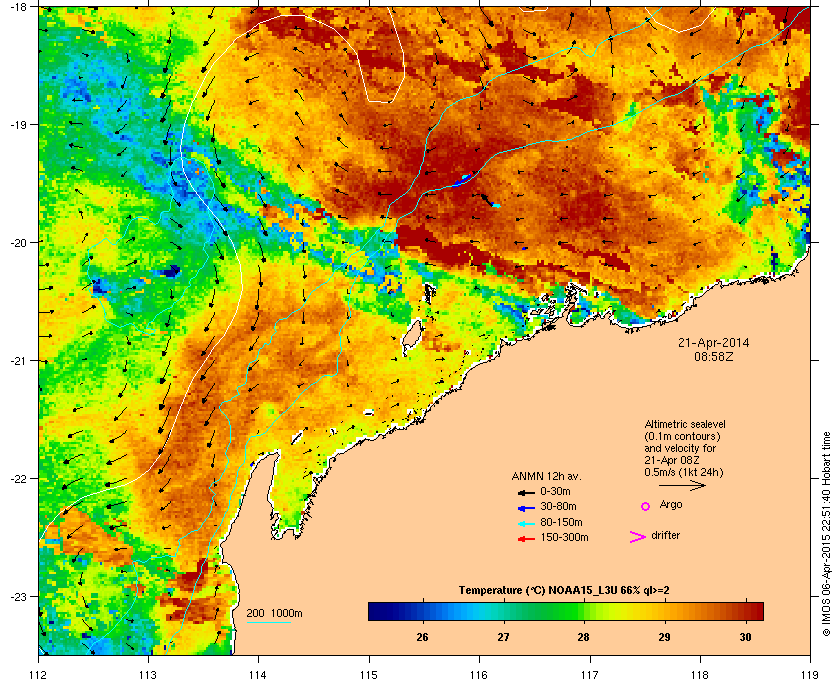This screenshot has height=680, width=840.
Task: Click the longitude axis label '117'
Action: click(589, 674)
